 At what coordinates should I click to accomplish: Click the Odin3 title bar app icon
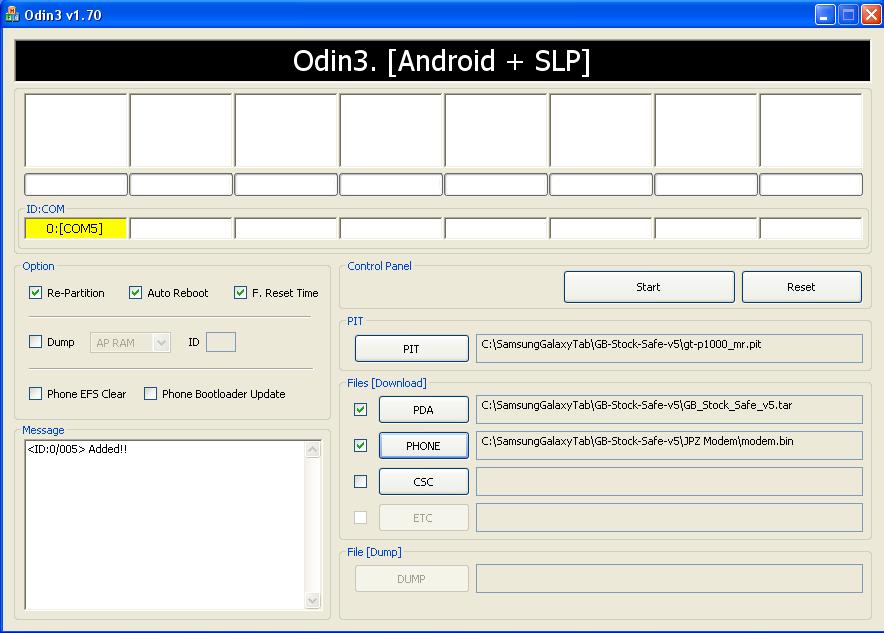(x=11, y=14)
